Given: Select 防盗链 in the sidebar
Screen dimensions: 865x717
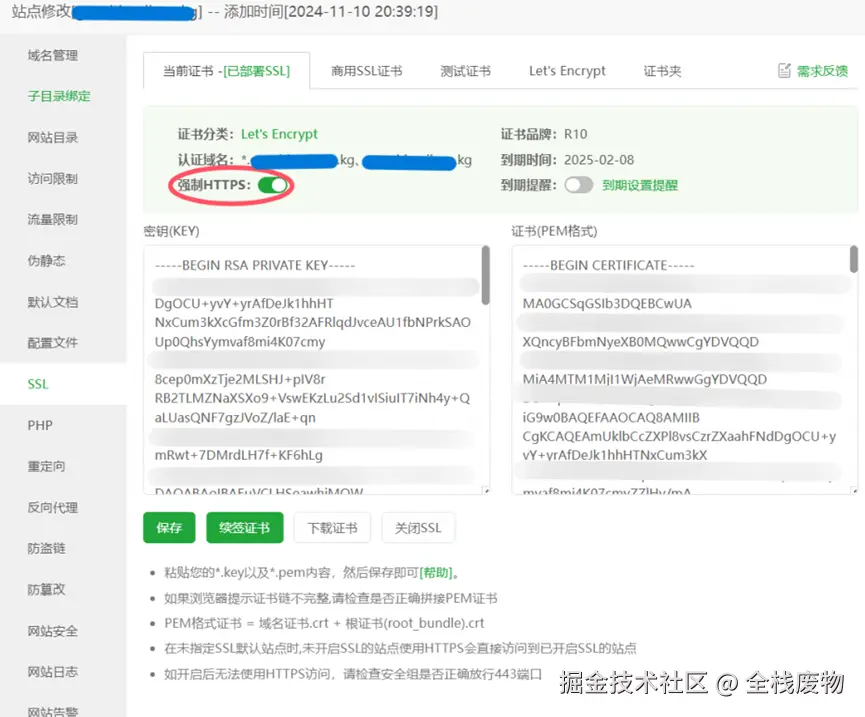Looking at the screenshot, I should (46, 548).
